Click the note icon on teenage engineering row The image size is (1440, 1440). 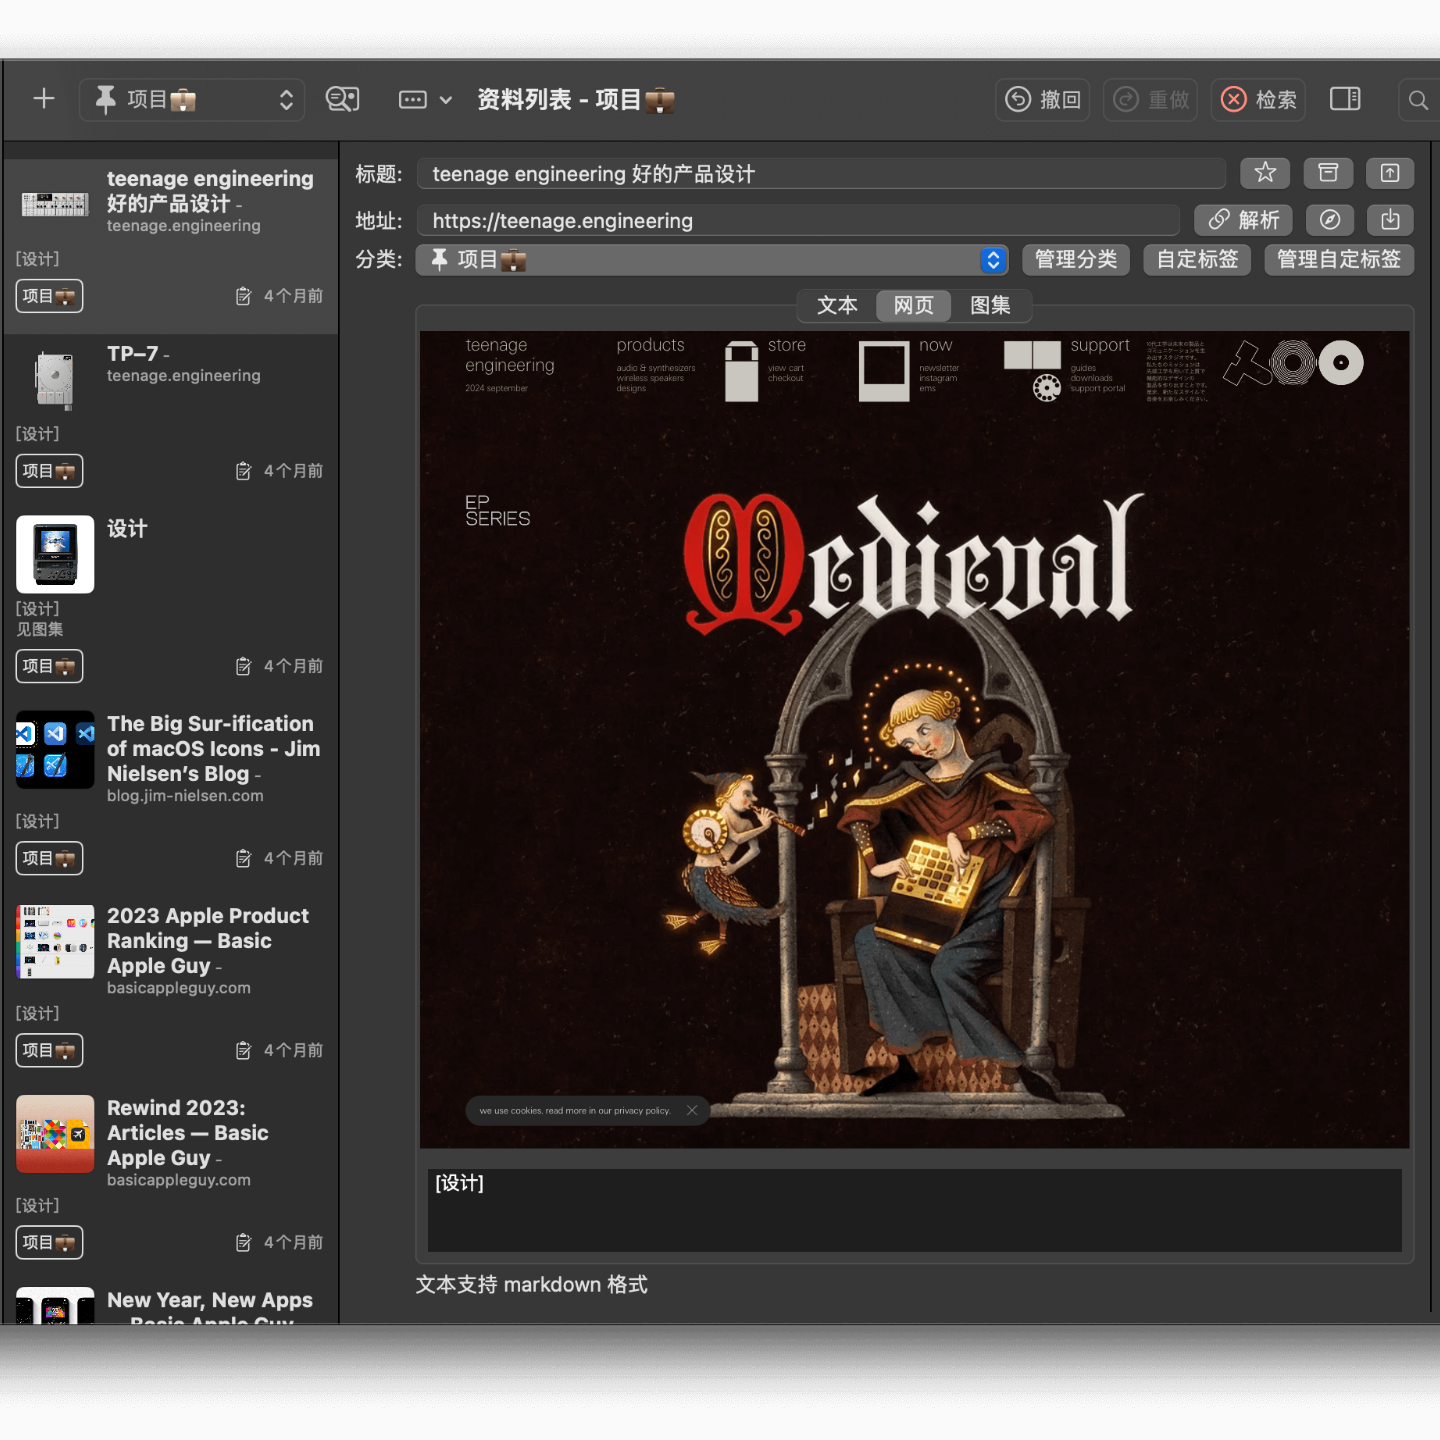pyautogui.click(x=243, y=296)
